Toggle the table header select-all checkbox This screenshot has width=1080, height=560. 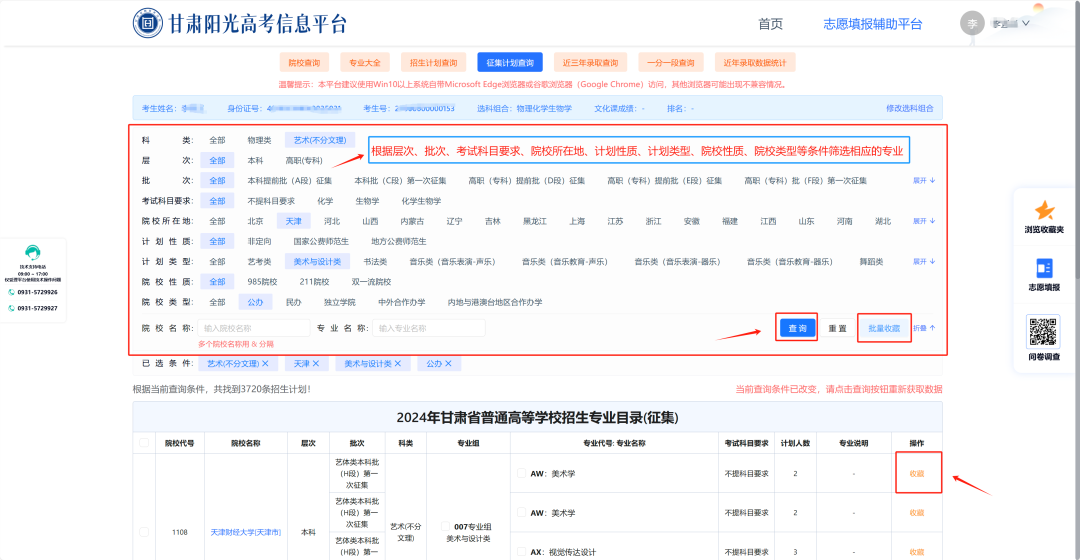144,443
